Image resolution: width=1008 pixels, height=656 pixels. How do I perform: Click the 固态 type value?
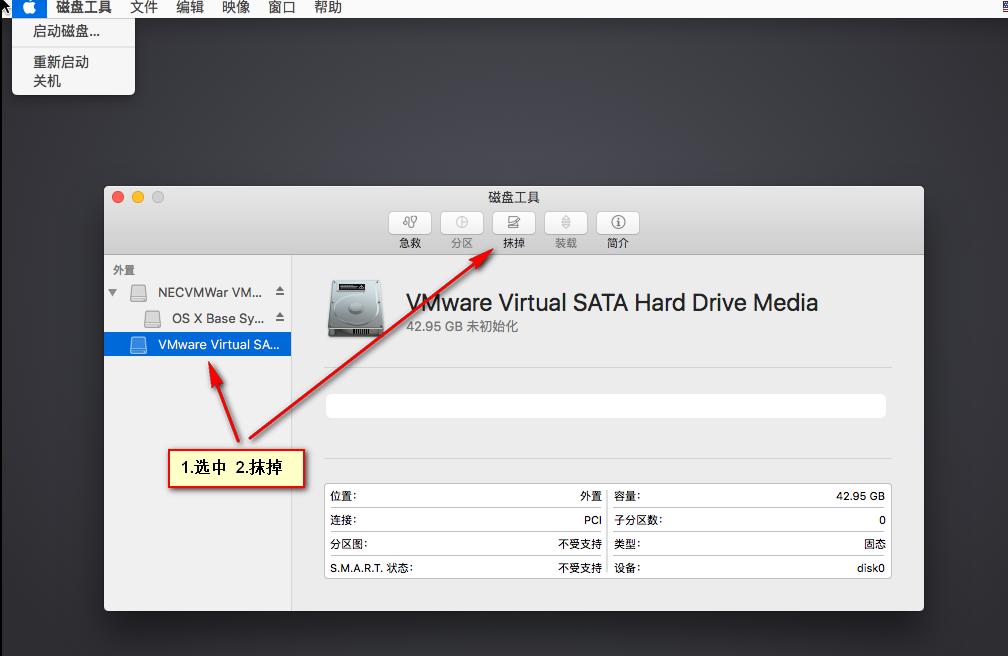coord(874,544)
